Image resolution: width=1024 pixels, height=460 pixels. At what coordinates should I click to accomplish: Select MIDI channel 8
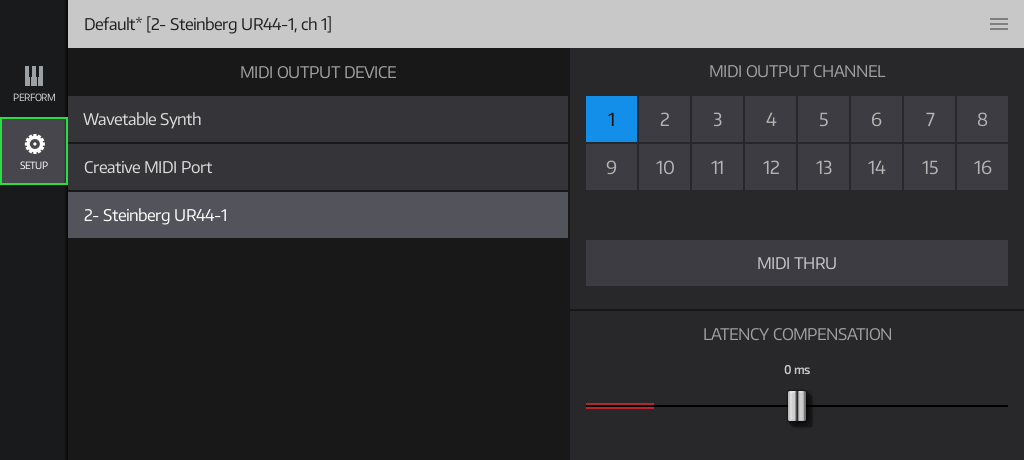tap(982, 120)
